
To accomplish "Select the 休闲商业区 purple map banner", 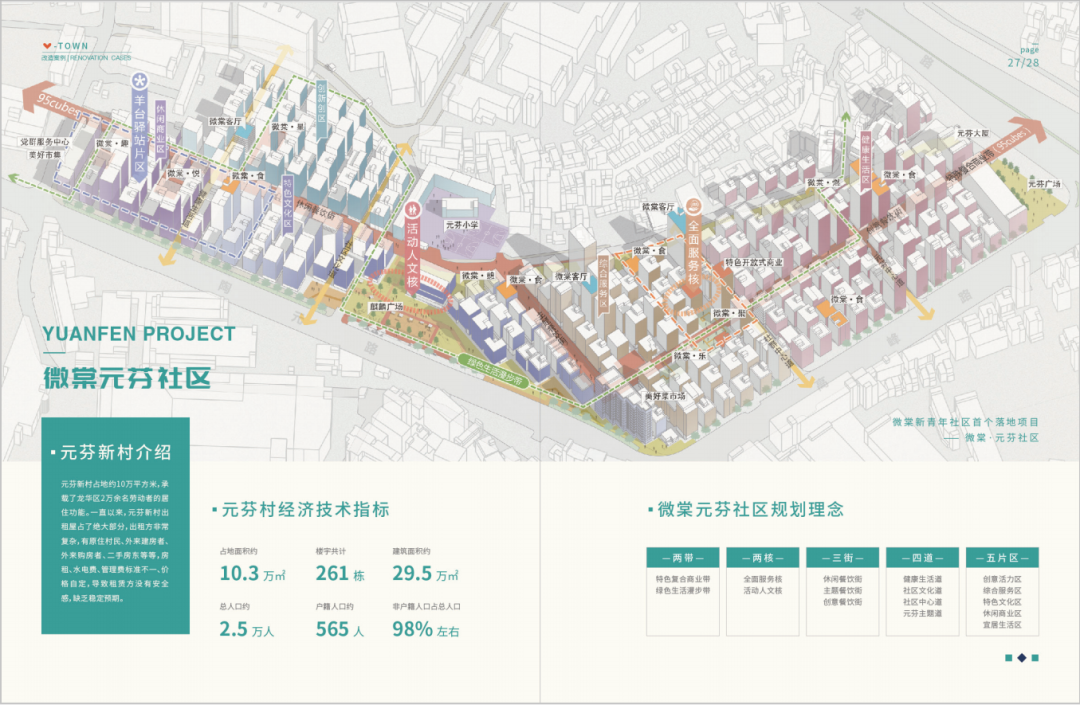I will (x=160, y=129).
